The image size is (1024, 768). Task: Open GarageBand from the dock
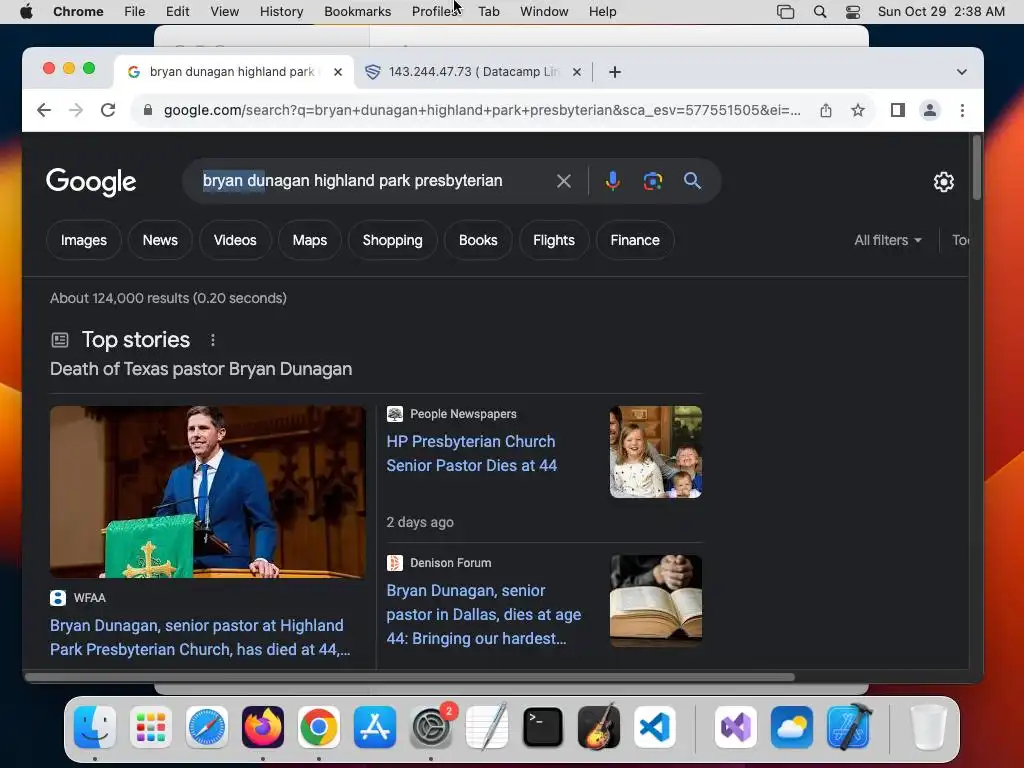[599, 727]
